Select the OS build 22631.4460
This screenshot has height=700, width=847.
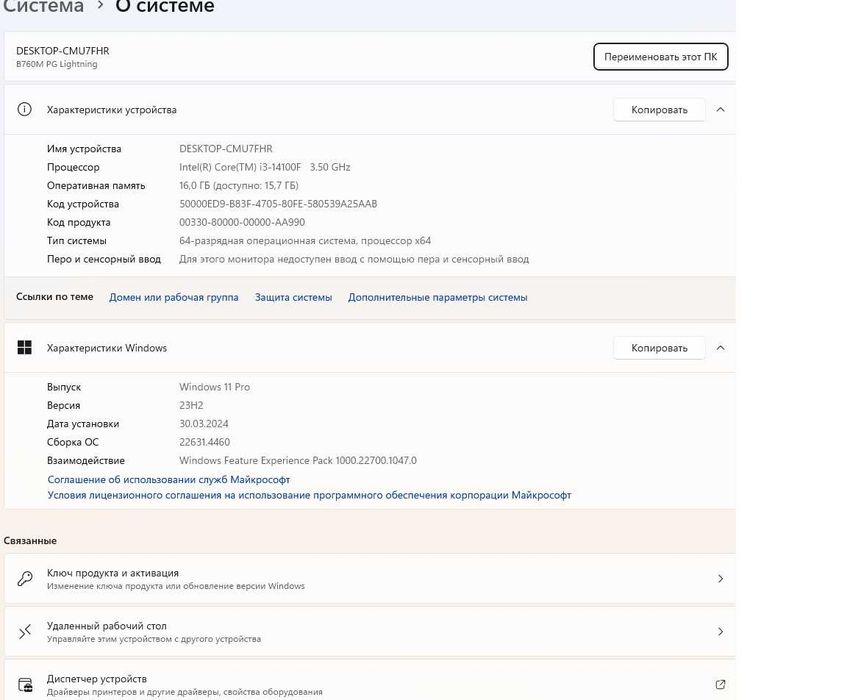point(204,442)
